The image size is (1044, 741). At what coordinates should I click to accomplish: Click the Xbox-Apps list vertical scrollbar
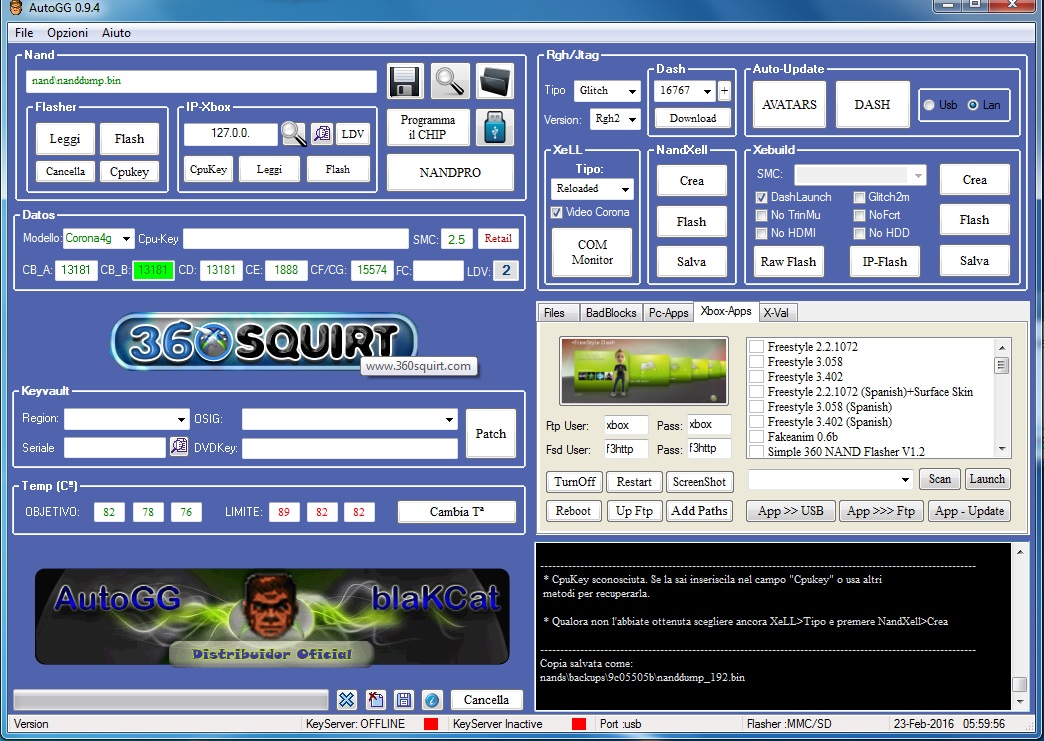pos(1002,400)
